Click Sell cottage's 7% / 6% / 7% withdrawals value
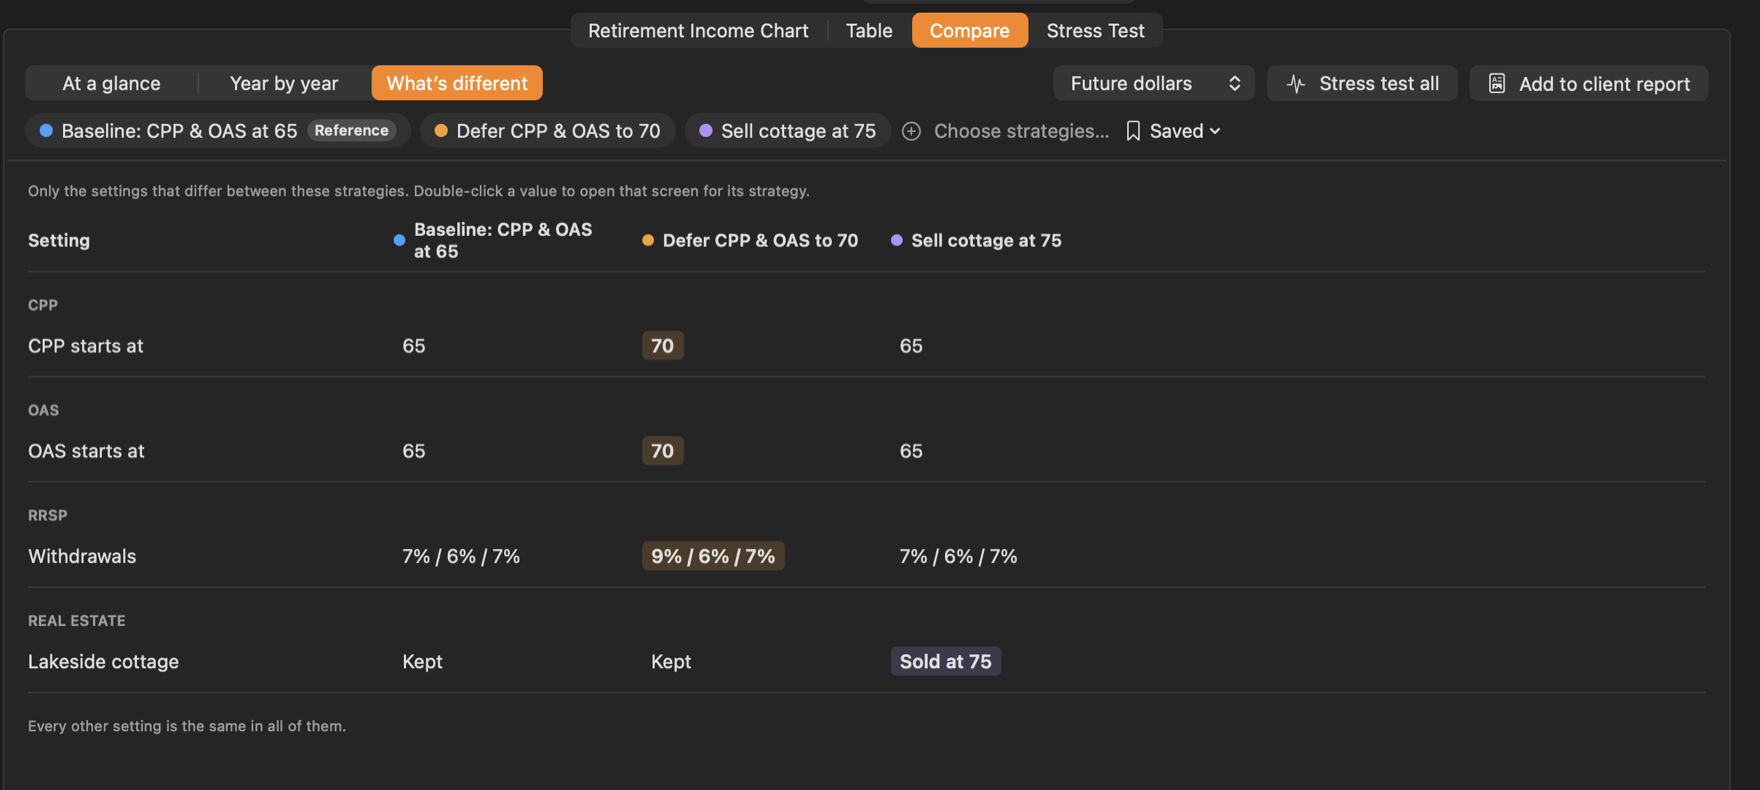 click(958, 556)
